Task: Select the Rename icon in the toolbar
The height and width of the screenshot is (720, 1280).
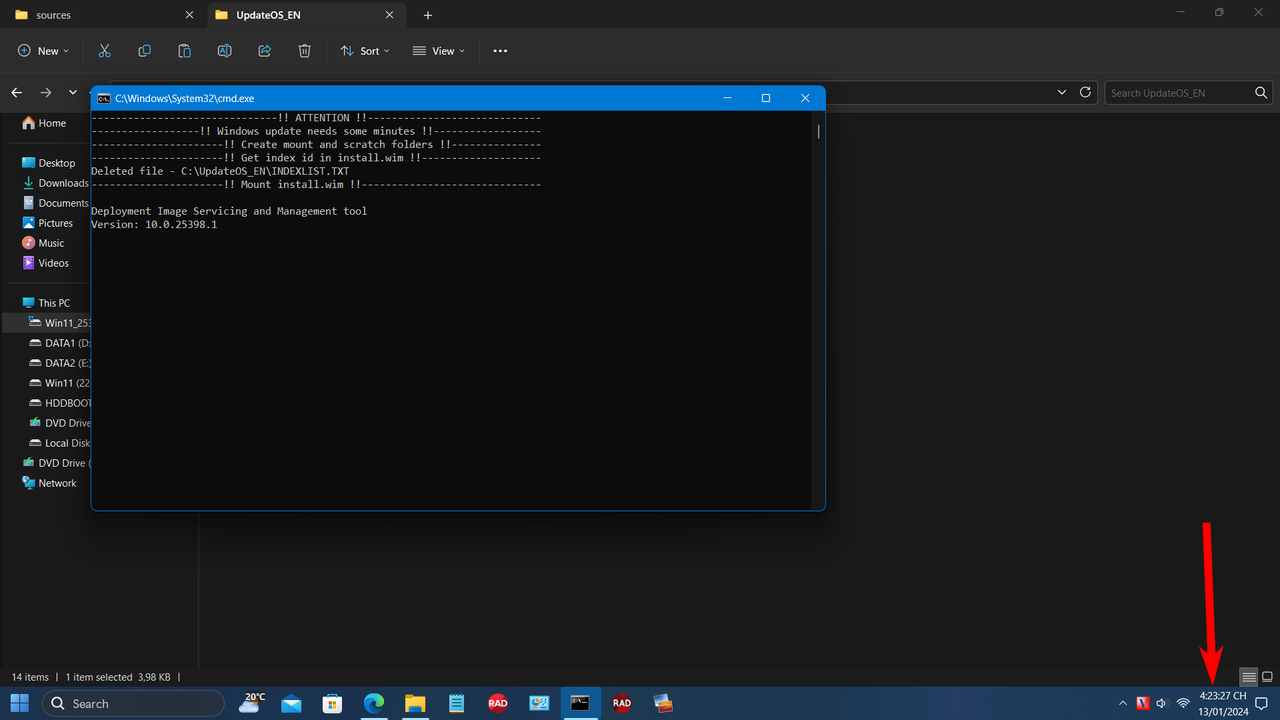Action: 224,50
